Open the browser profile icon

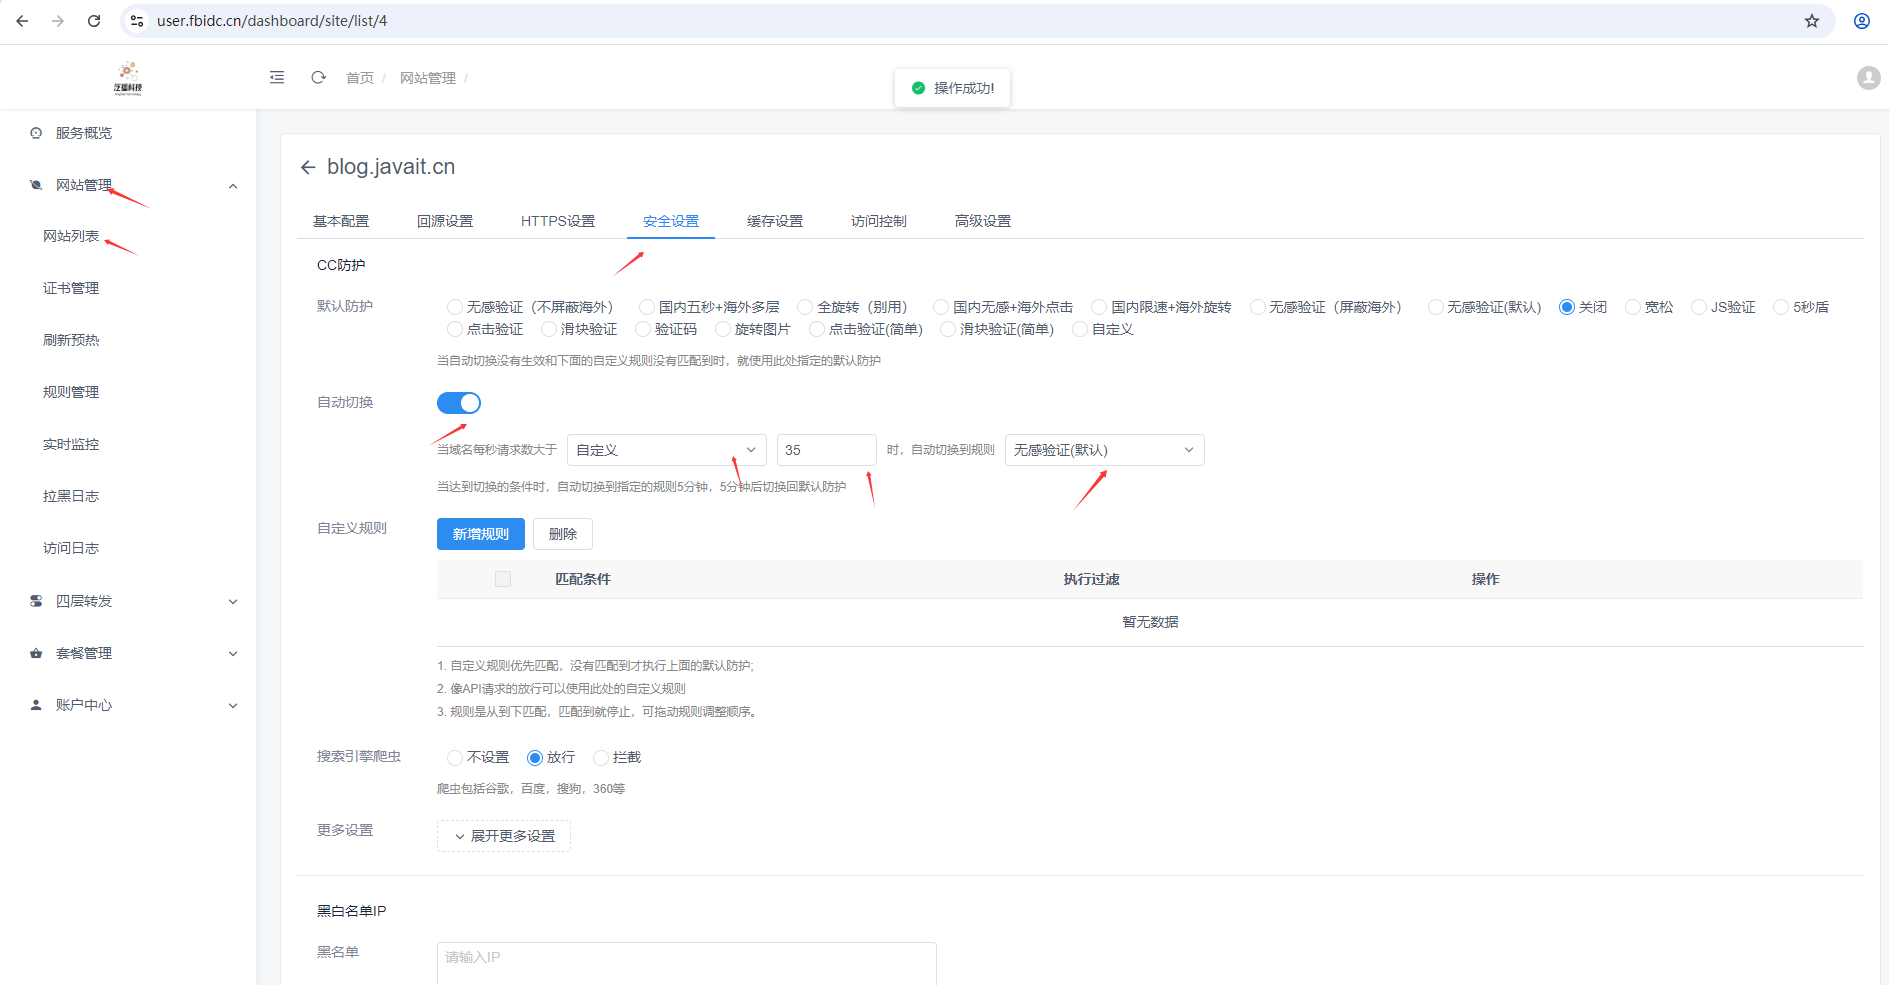click(x=1862, y=21)
